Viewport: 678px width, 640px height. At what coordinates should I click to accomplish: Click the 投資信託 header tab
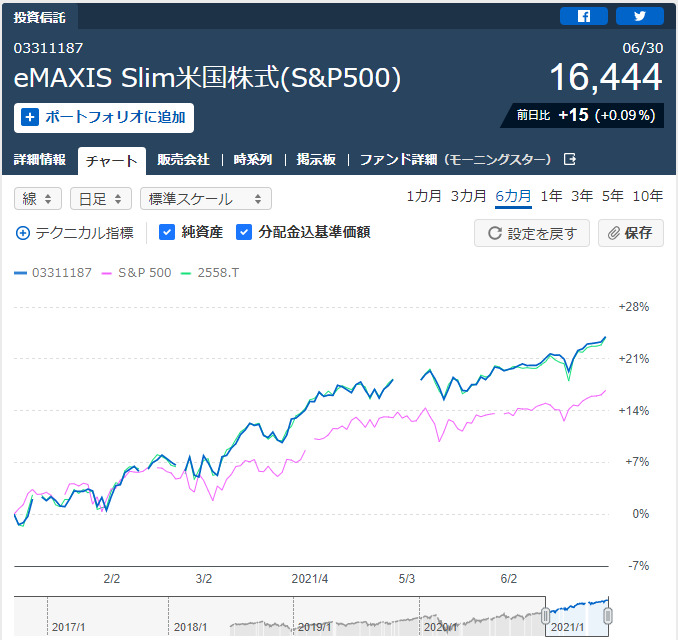point(39,17)
